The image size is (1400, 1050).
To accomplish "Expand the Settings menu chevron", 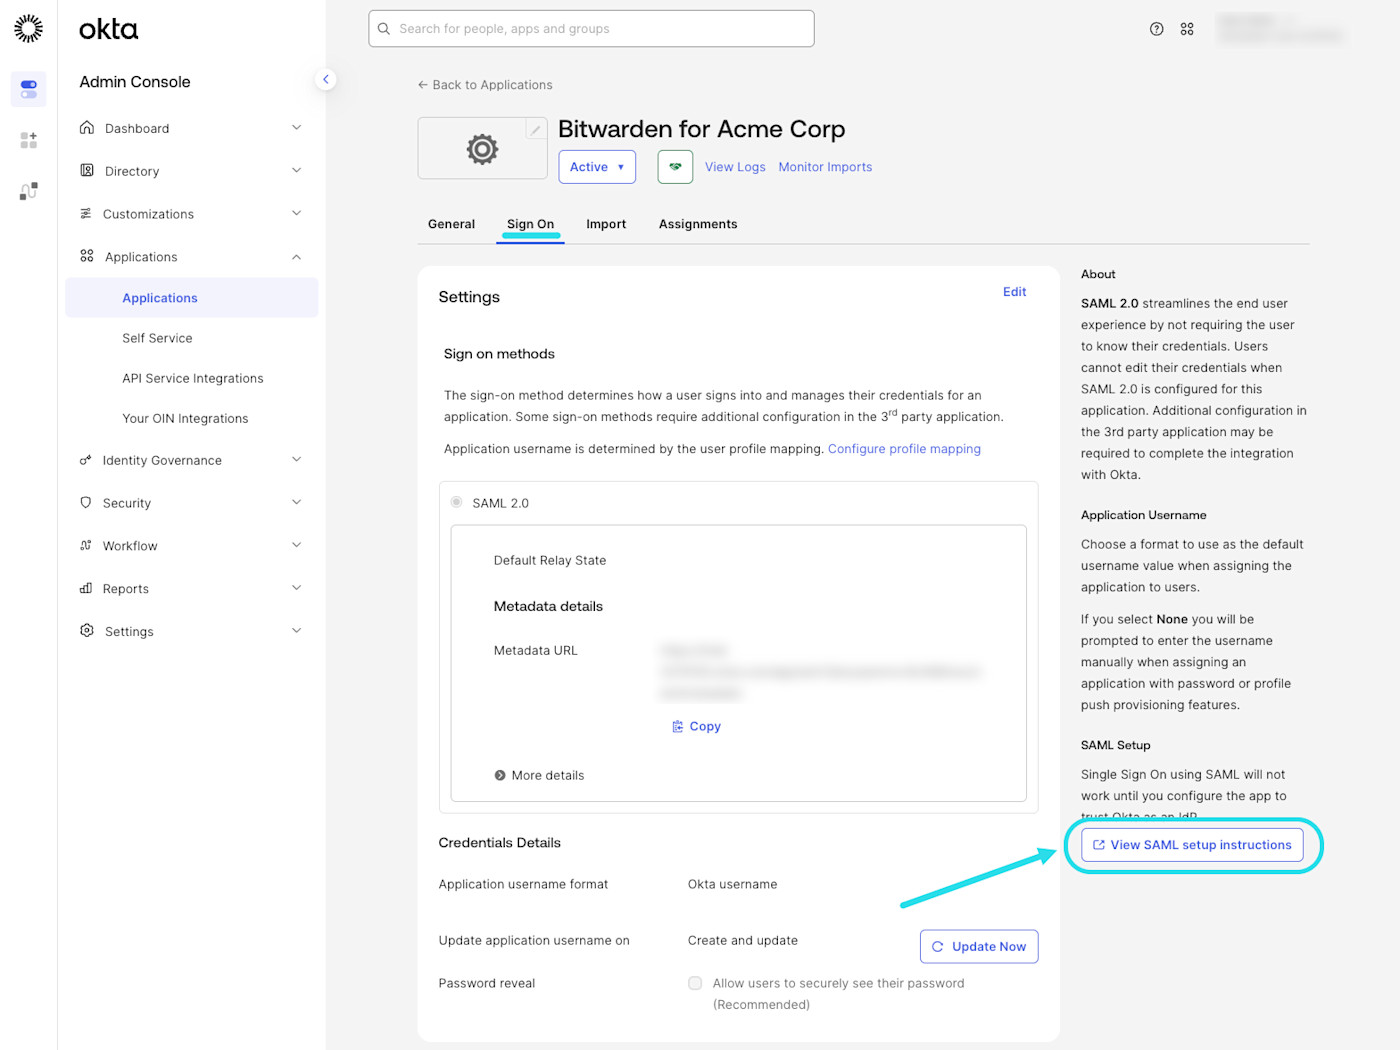I will coord(296,630).
